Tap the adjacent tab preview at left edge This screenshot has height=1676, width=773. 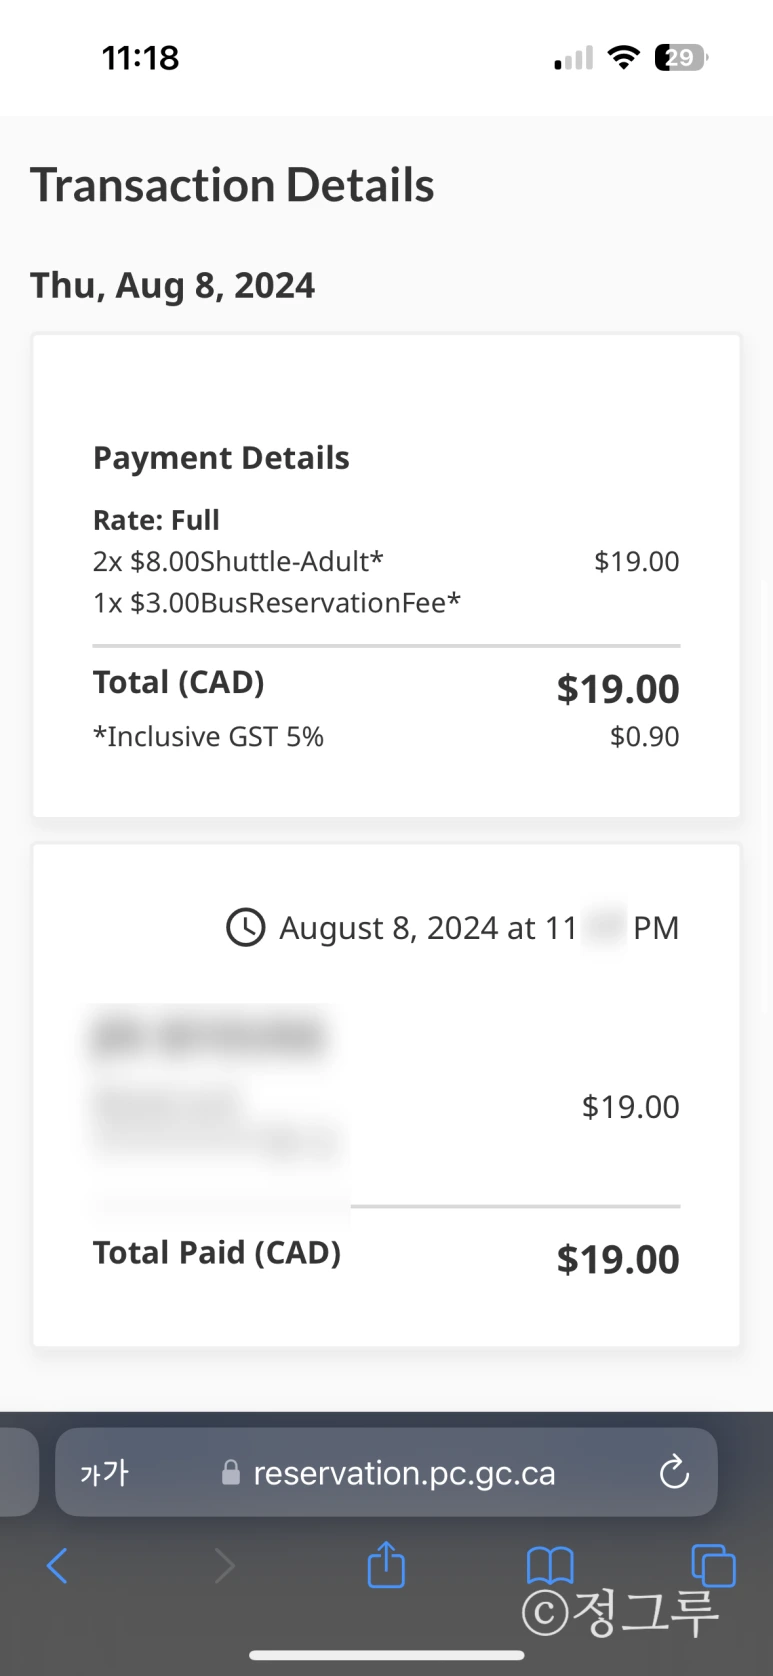click(x=18, y=1472)
